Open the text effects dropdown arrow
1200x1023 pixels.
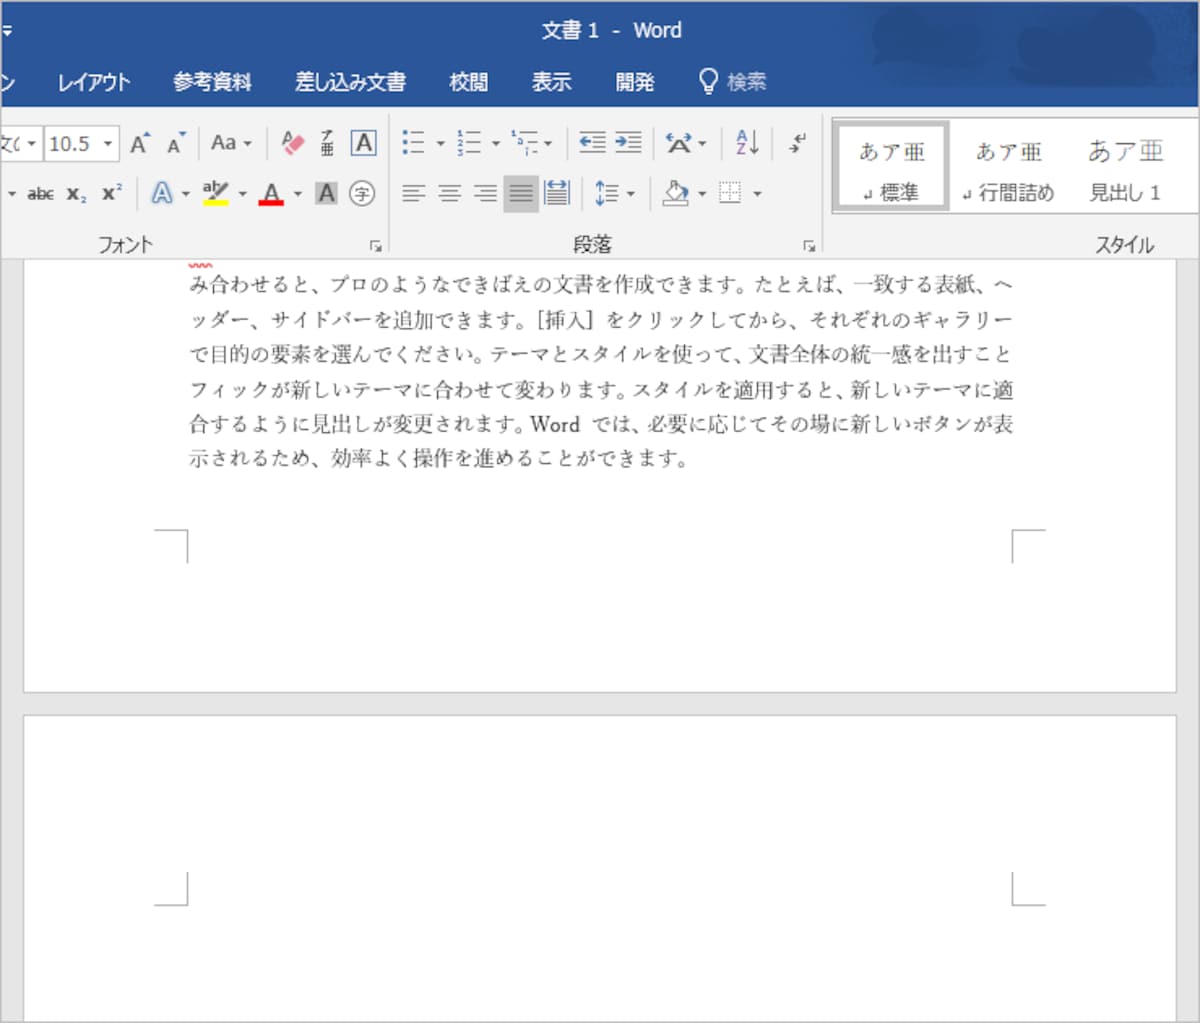coord(186,194)
